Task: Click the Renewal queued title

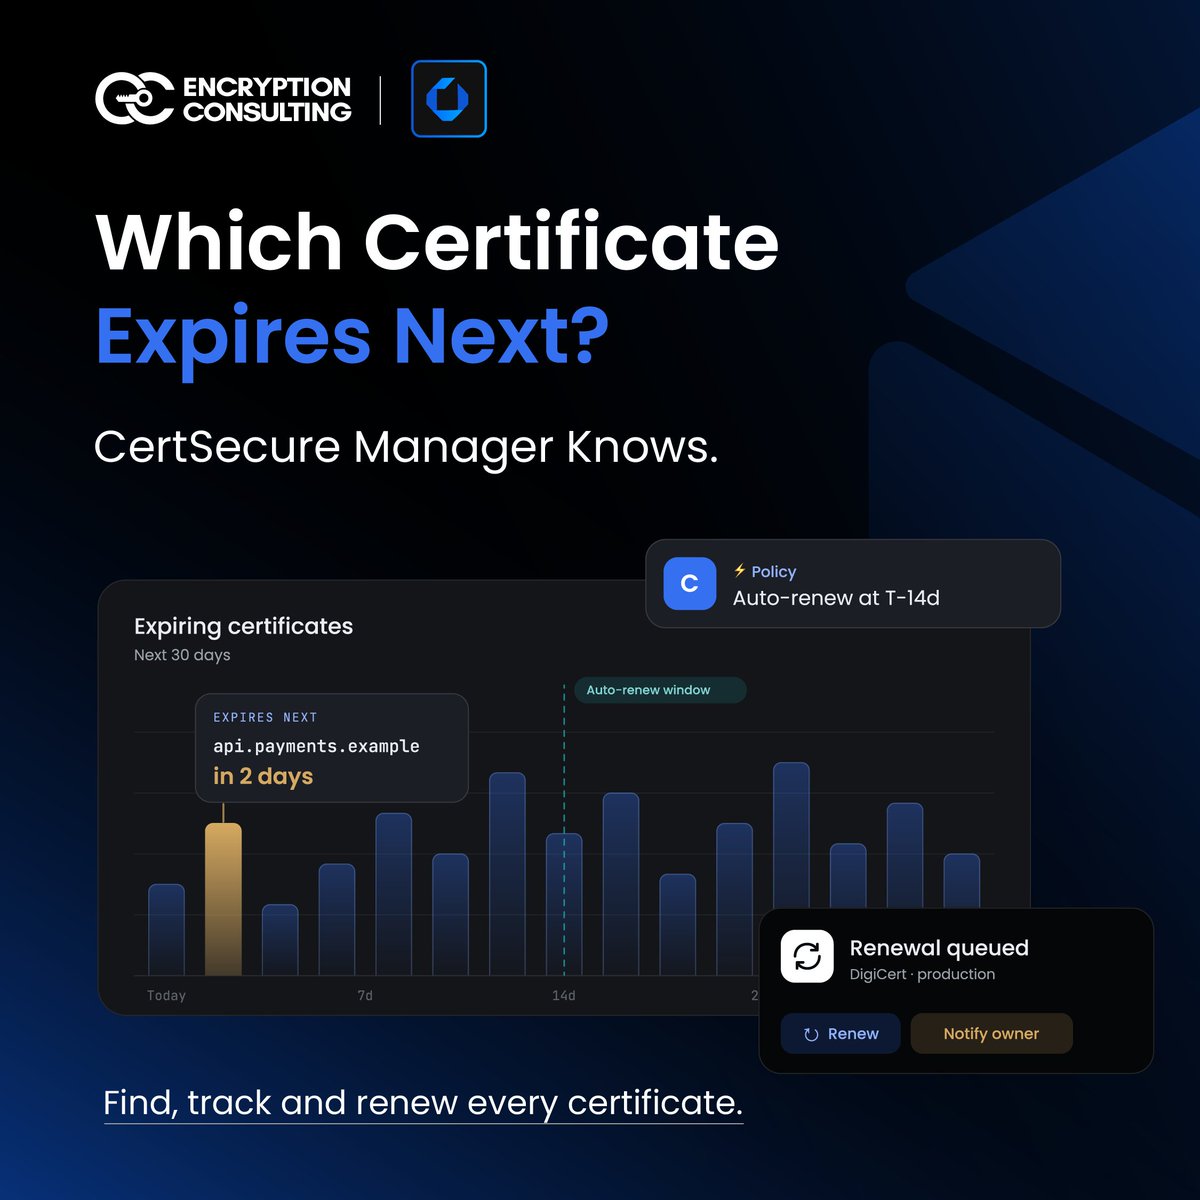Action: (x=939, y=948)
